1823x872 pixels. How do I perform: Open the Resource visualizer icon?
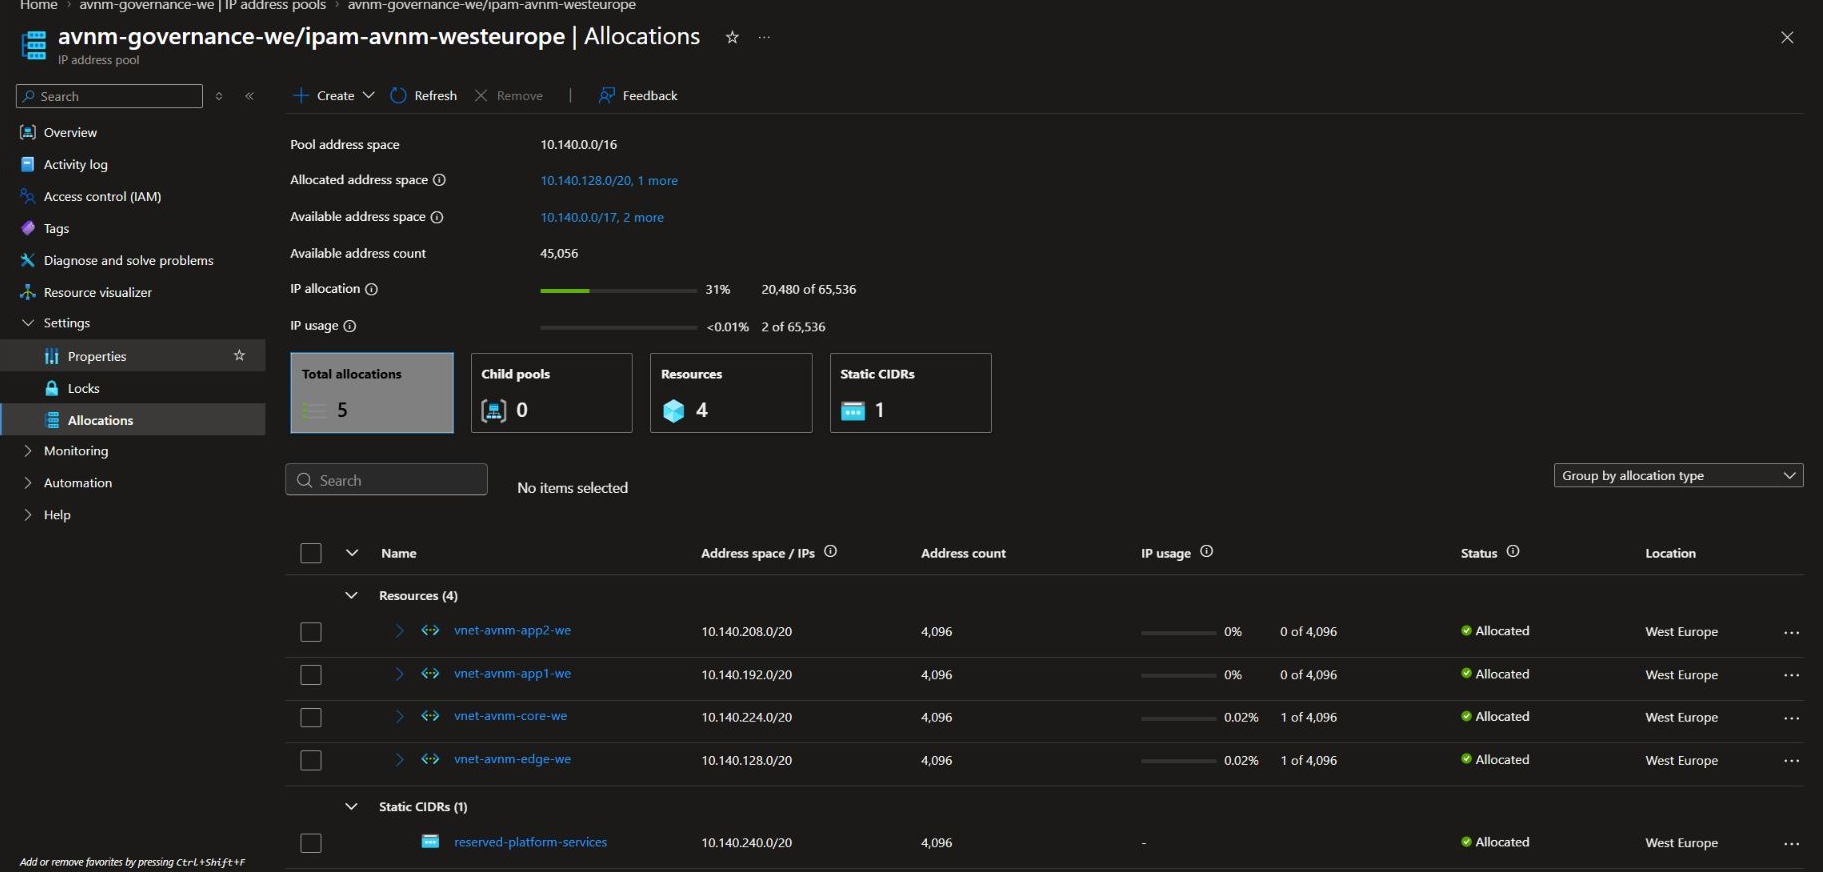(x=28, y=292)
